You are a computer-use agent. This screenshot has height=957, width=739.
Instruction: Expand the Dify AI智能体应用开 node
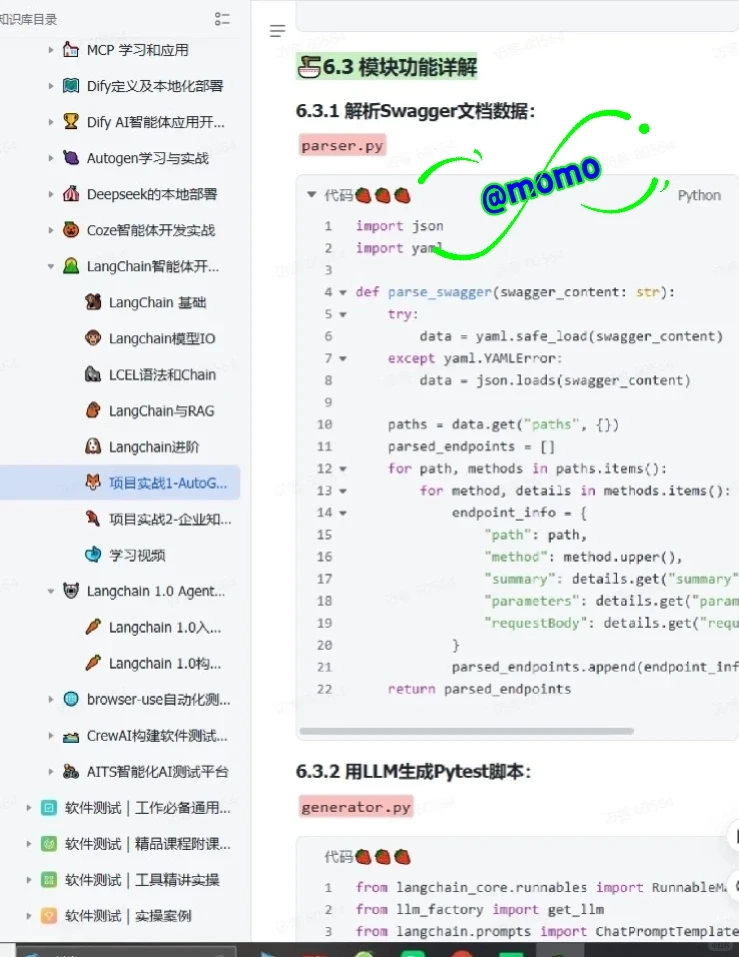51,122
